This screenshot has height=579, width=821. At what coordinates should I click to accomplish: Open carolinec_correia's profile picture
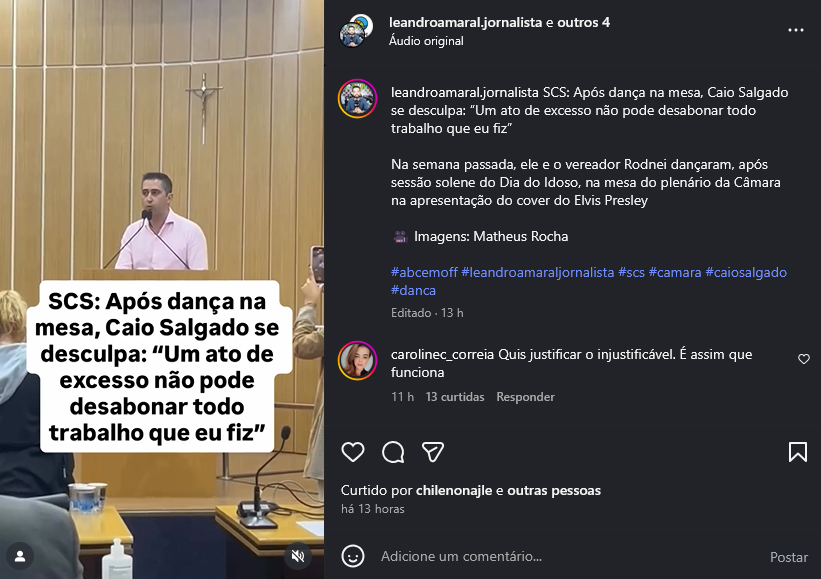coord(357,361)
